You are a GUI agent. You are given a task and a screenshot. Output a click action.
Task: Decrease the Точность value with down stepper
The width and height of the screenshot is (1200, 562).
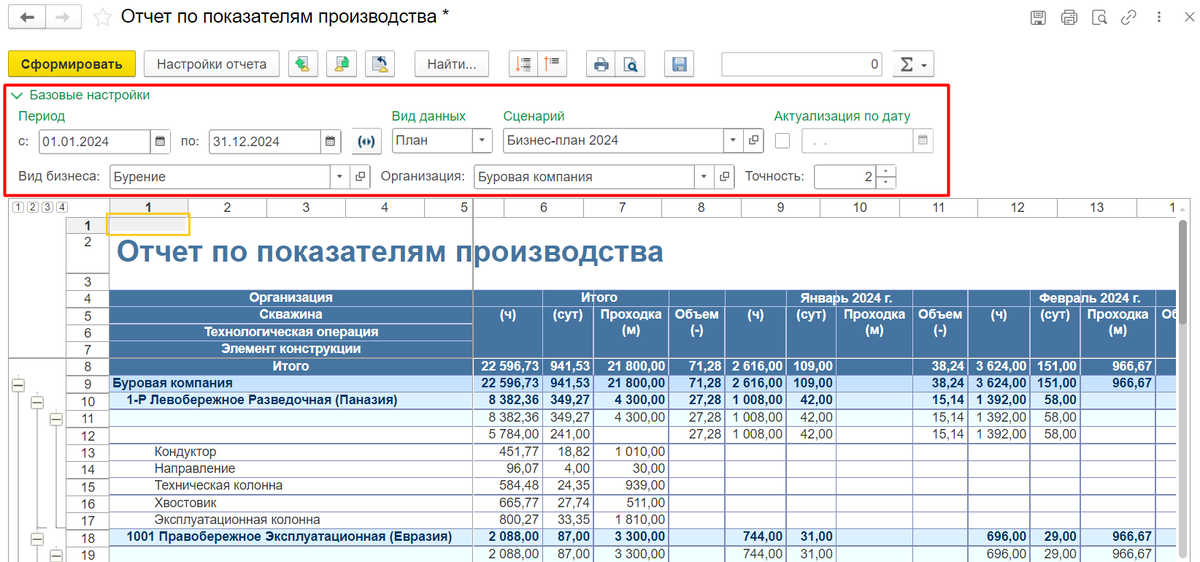[x=887, y=183]
